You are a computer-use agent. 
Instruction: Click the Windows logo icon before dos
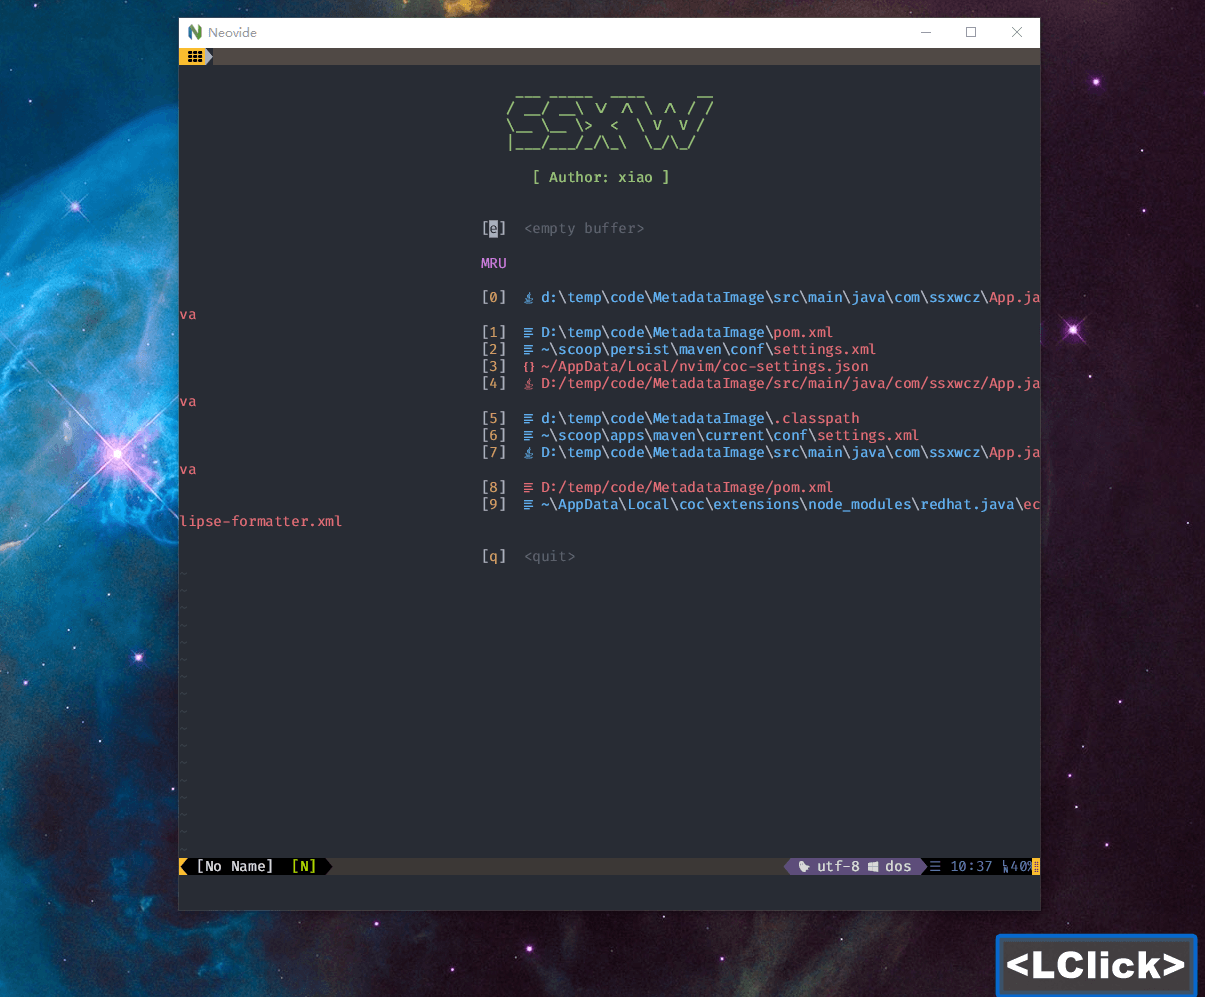point(873,867)
